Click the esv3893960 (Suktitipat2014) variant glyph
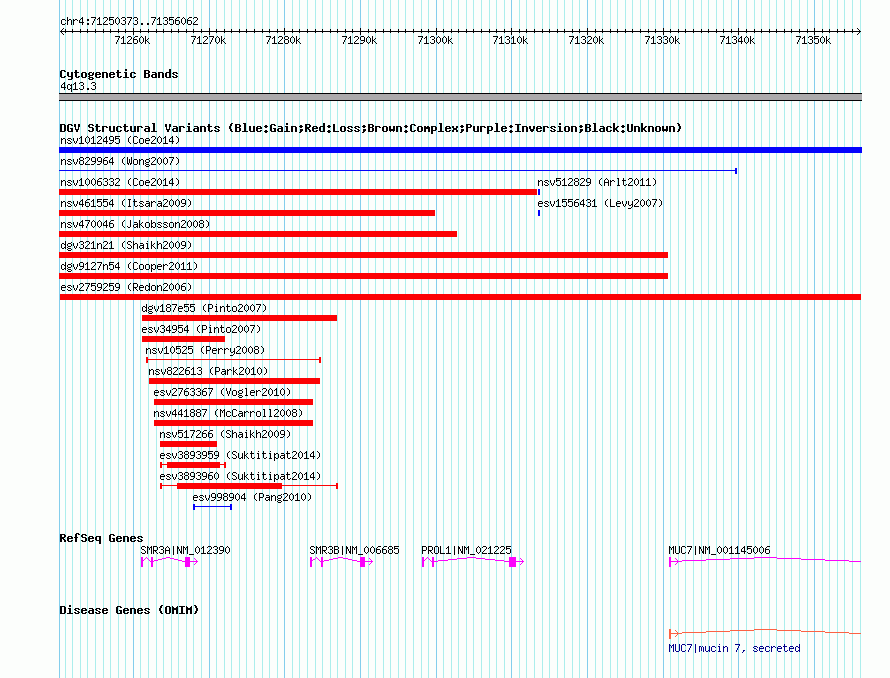 (249, 486)
